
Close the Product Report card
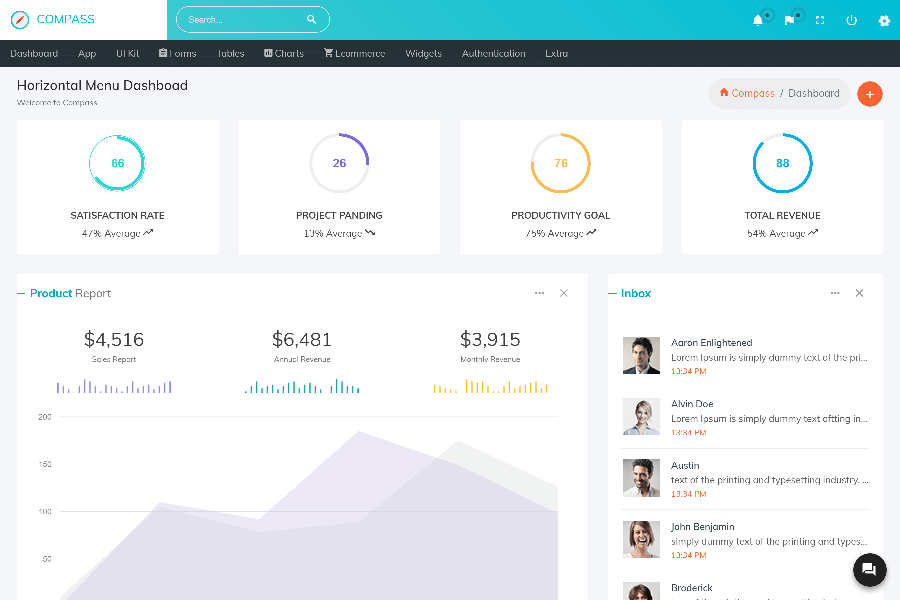[x=564, y=293]
